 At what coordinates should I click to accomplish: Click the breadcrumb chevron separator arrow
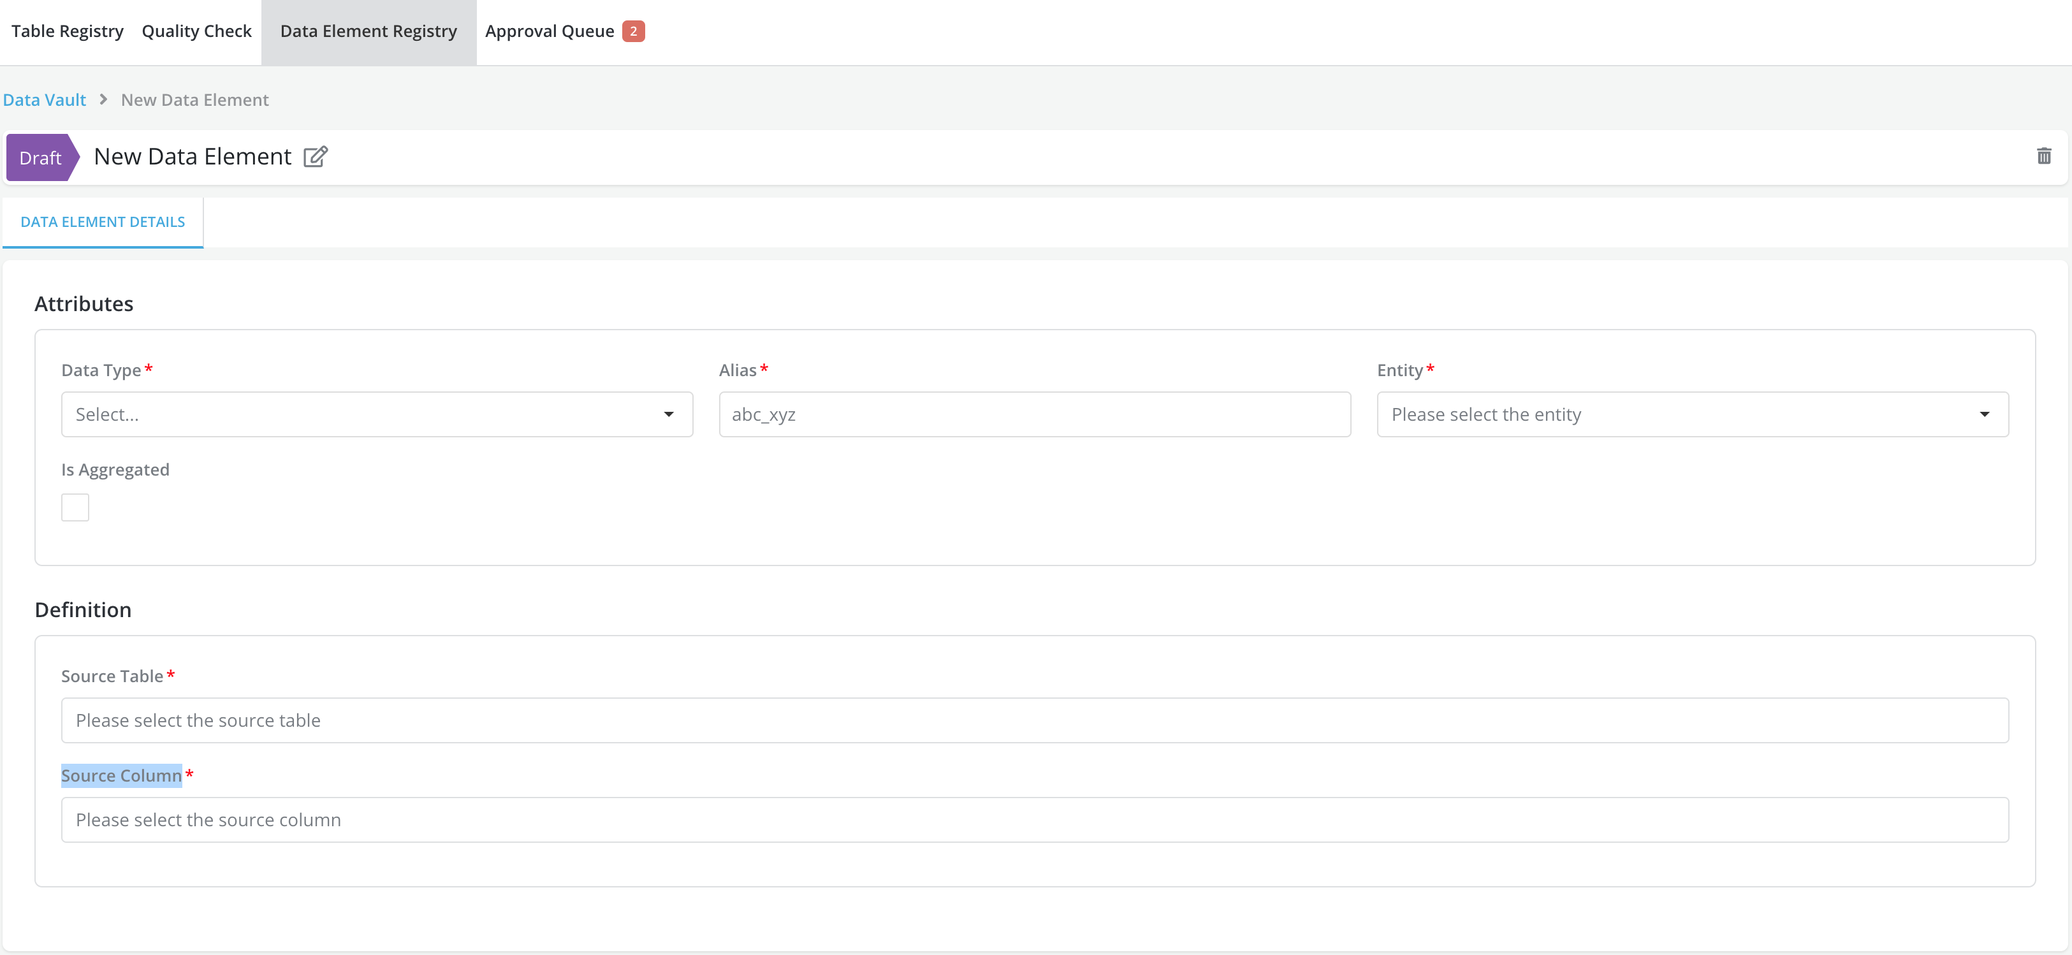[103, 100]
